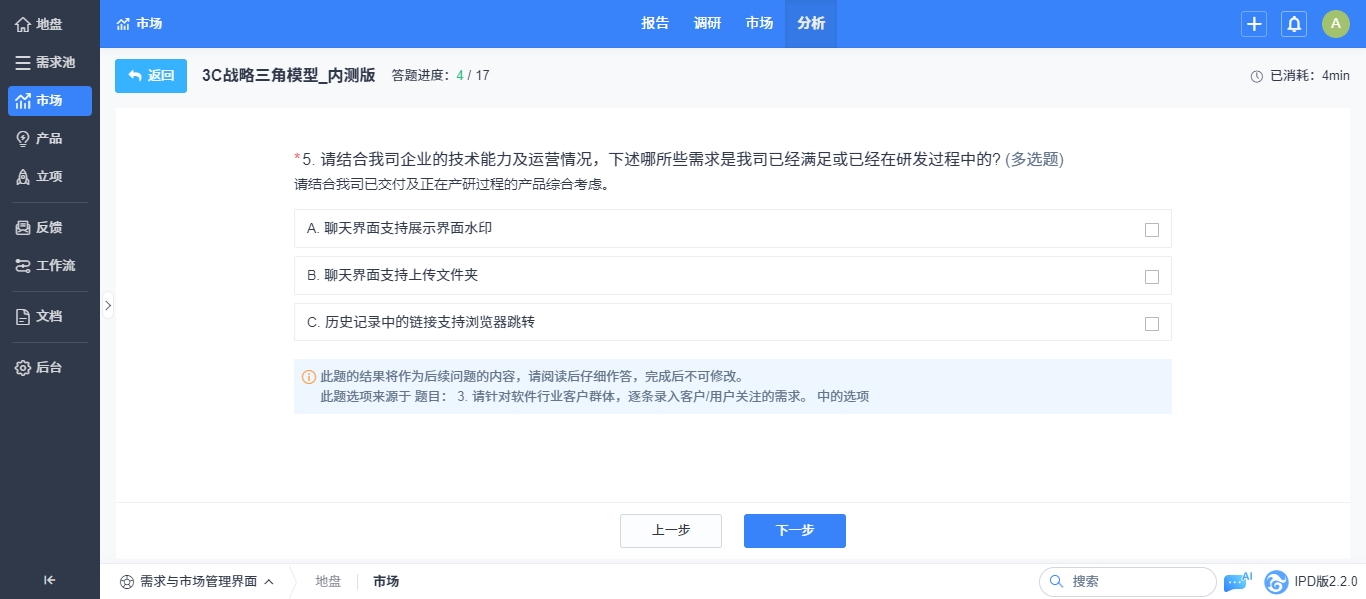Viewport: 1366px width, 599px height.
Task: Click 市场 in the bottom breadcrumb
Action: point(386,581)
